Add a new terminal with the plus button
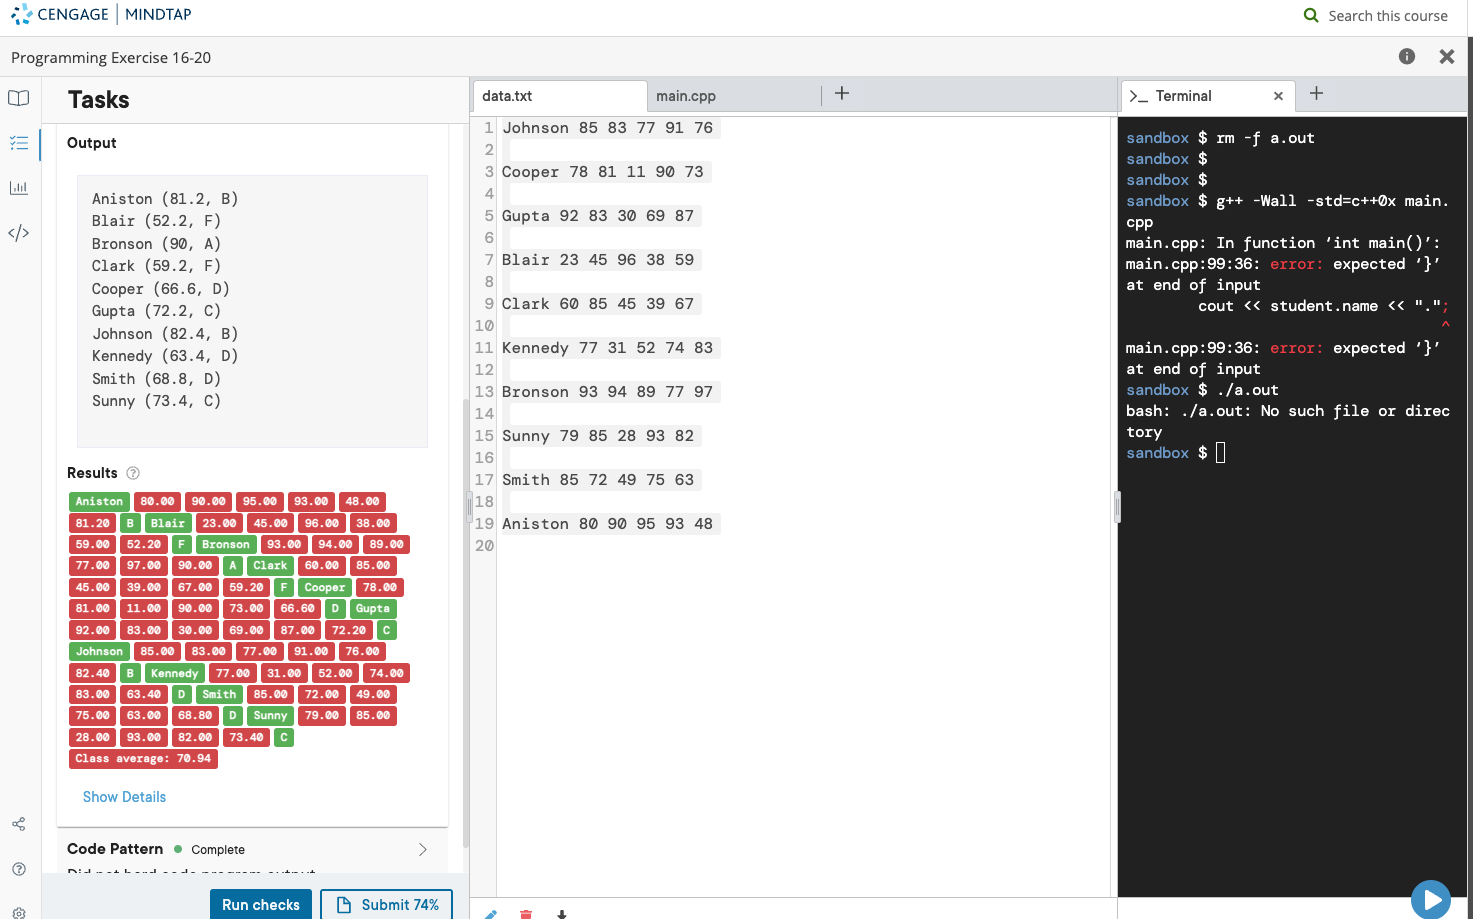 (x=1316, y=93)
